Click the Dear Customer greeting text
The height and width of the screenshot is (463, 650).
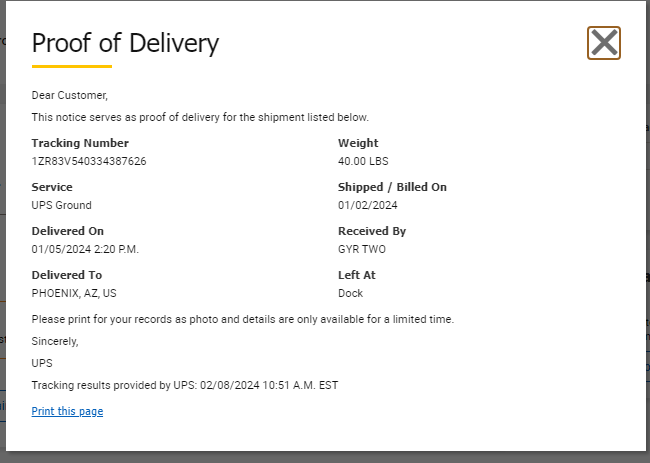(x=70, y=95)
